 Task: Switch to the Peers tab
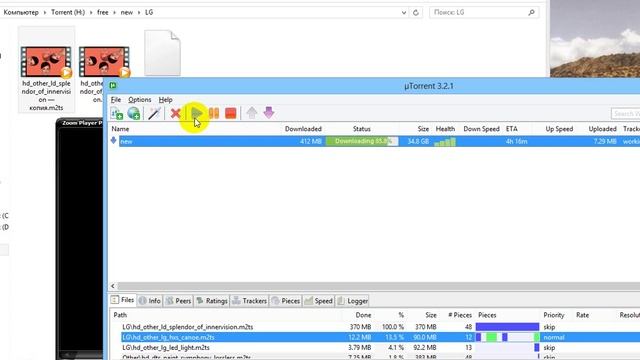tap(178, 301)
